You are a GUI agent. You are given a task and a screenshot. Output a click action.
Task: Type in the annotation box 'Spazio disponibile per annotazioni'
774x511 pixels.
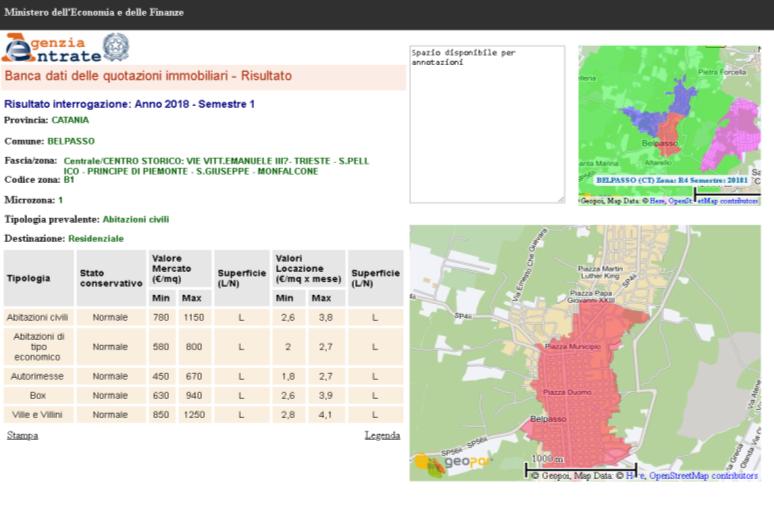(x=486, y=125)
